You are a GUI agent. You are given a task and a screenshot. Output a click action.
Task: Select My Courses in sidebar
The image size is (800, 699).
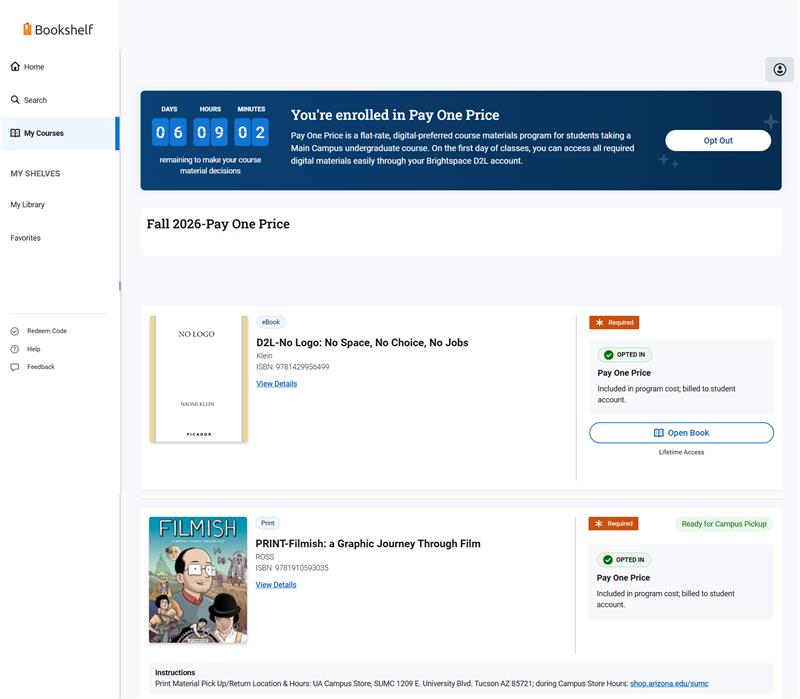(60, 133)
